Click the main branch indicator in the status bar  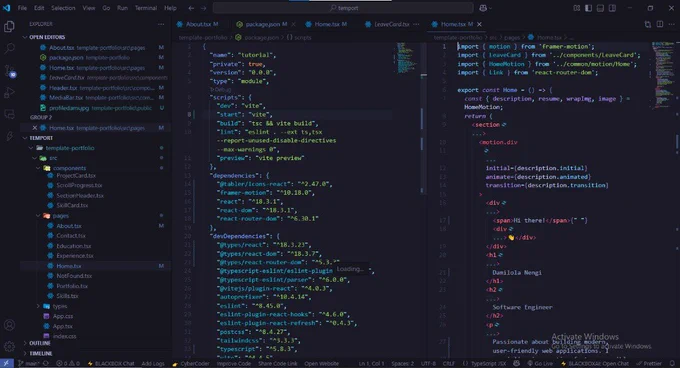tap(29, 363)
